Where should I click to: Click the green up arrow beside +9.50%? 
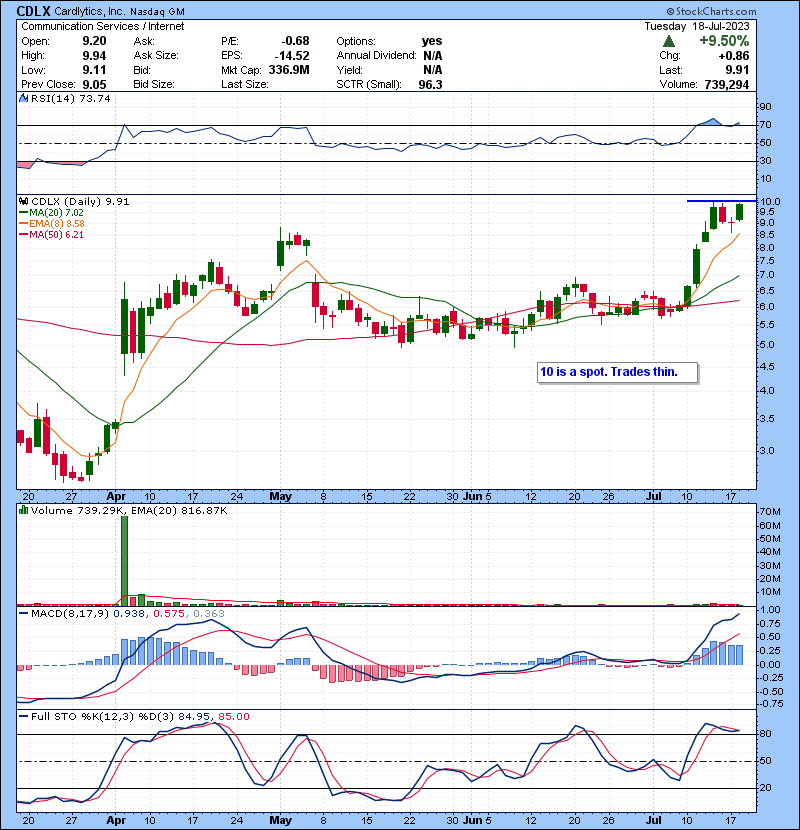(x=669, y=42)
